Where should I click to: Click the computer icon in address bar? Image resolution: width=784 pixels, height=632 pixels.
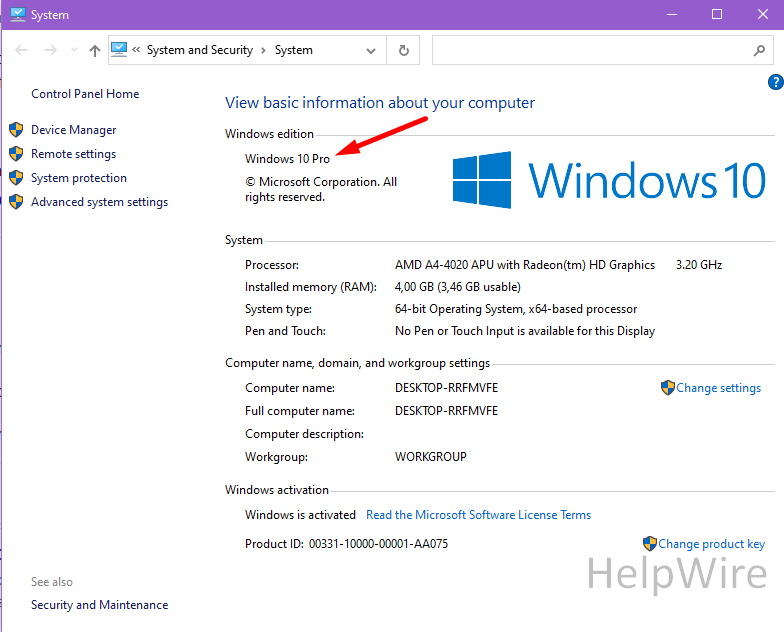[x=119, y=50]
